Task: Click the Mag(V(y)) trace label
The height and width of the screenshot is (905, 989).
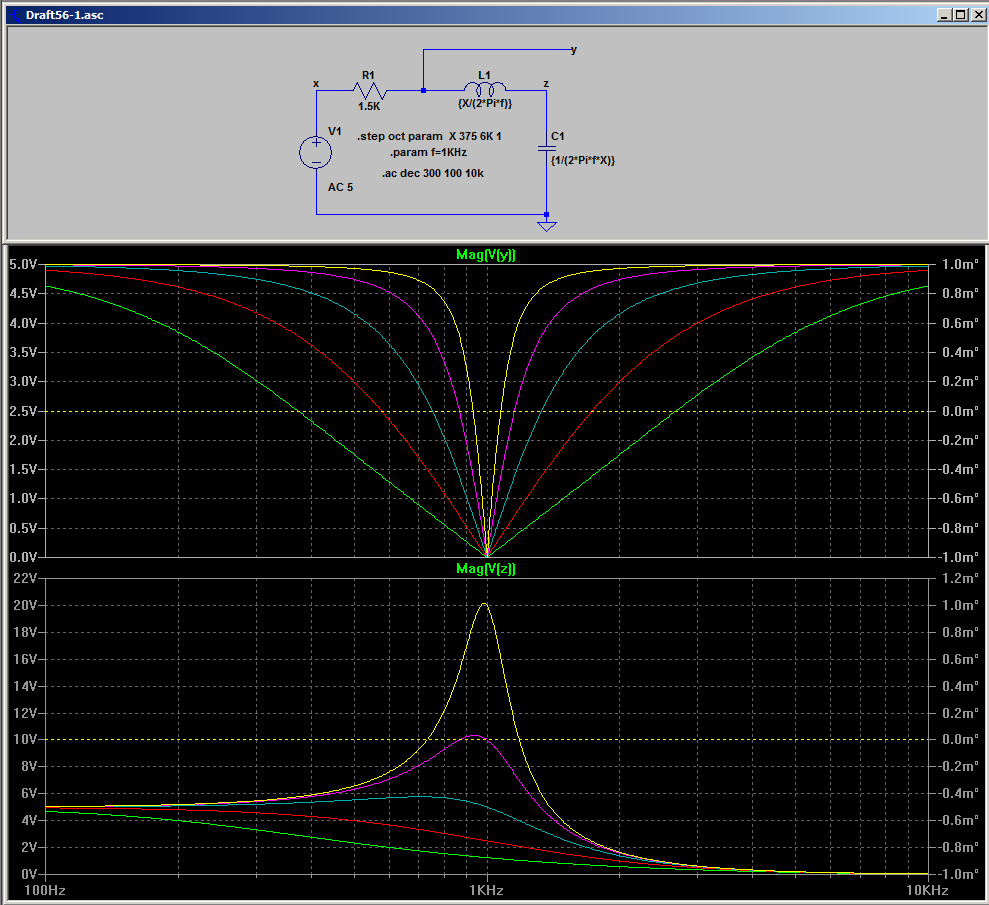Action: point(486,255)
